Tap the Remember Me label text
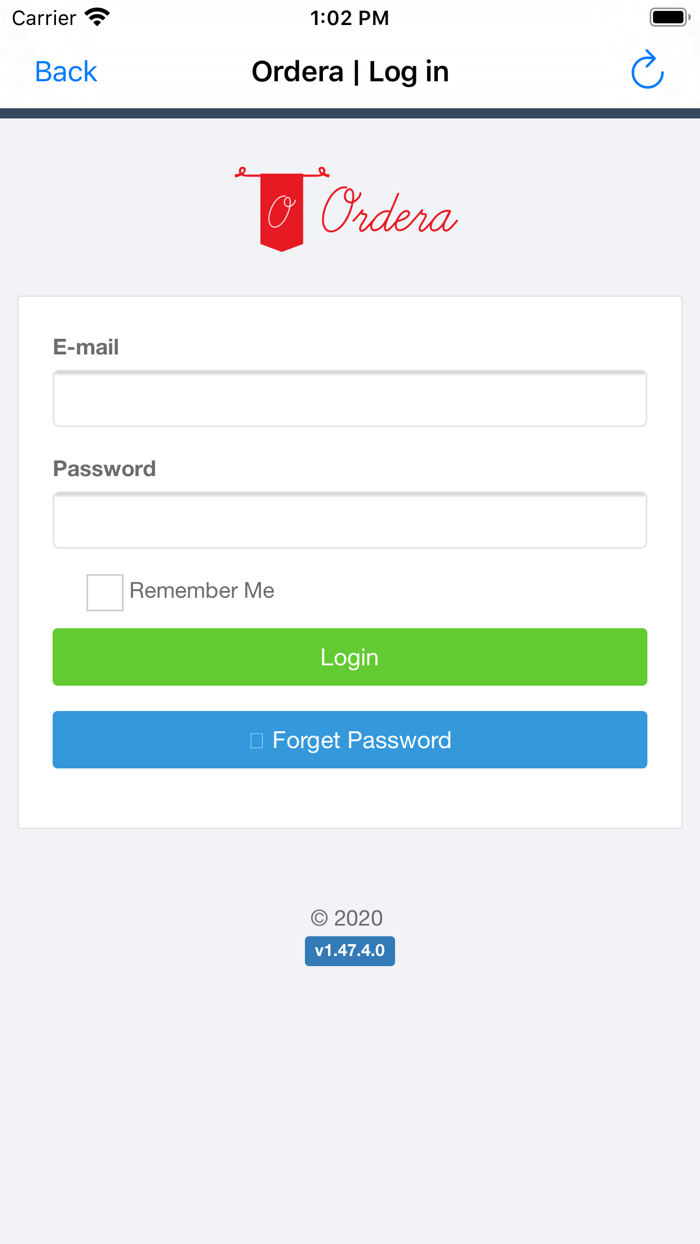700x1244 pixels. click(x=202, y=591)
